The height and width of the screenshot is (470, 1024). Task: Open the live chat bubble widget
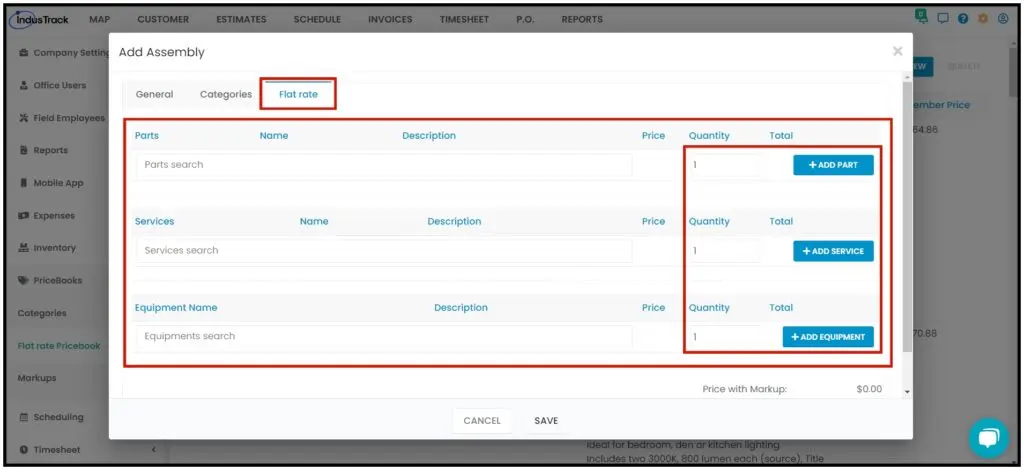coord(989,437)
